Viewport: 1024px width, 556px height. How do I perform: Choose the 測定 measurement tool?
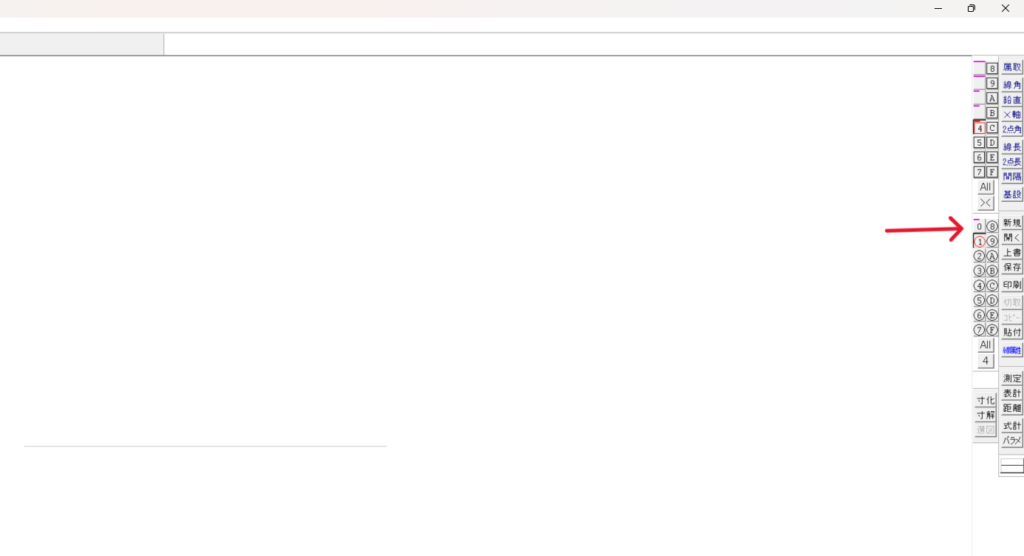click(x=1012, y=378)
